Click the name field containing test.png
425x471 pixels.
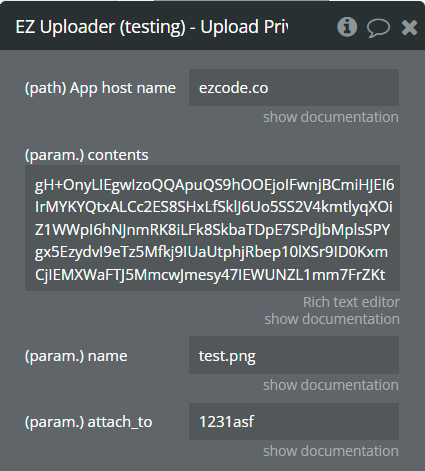click(294, 355)
